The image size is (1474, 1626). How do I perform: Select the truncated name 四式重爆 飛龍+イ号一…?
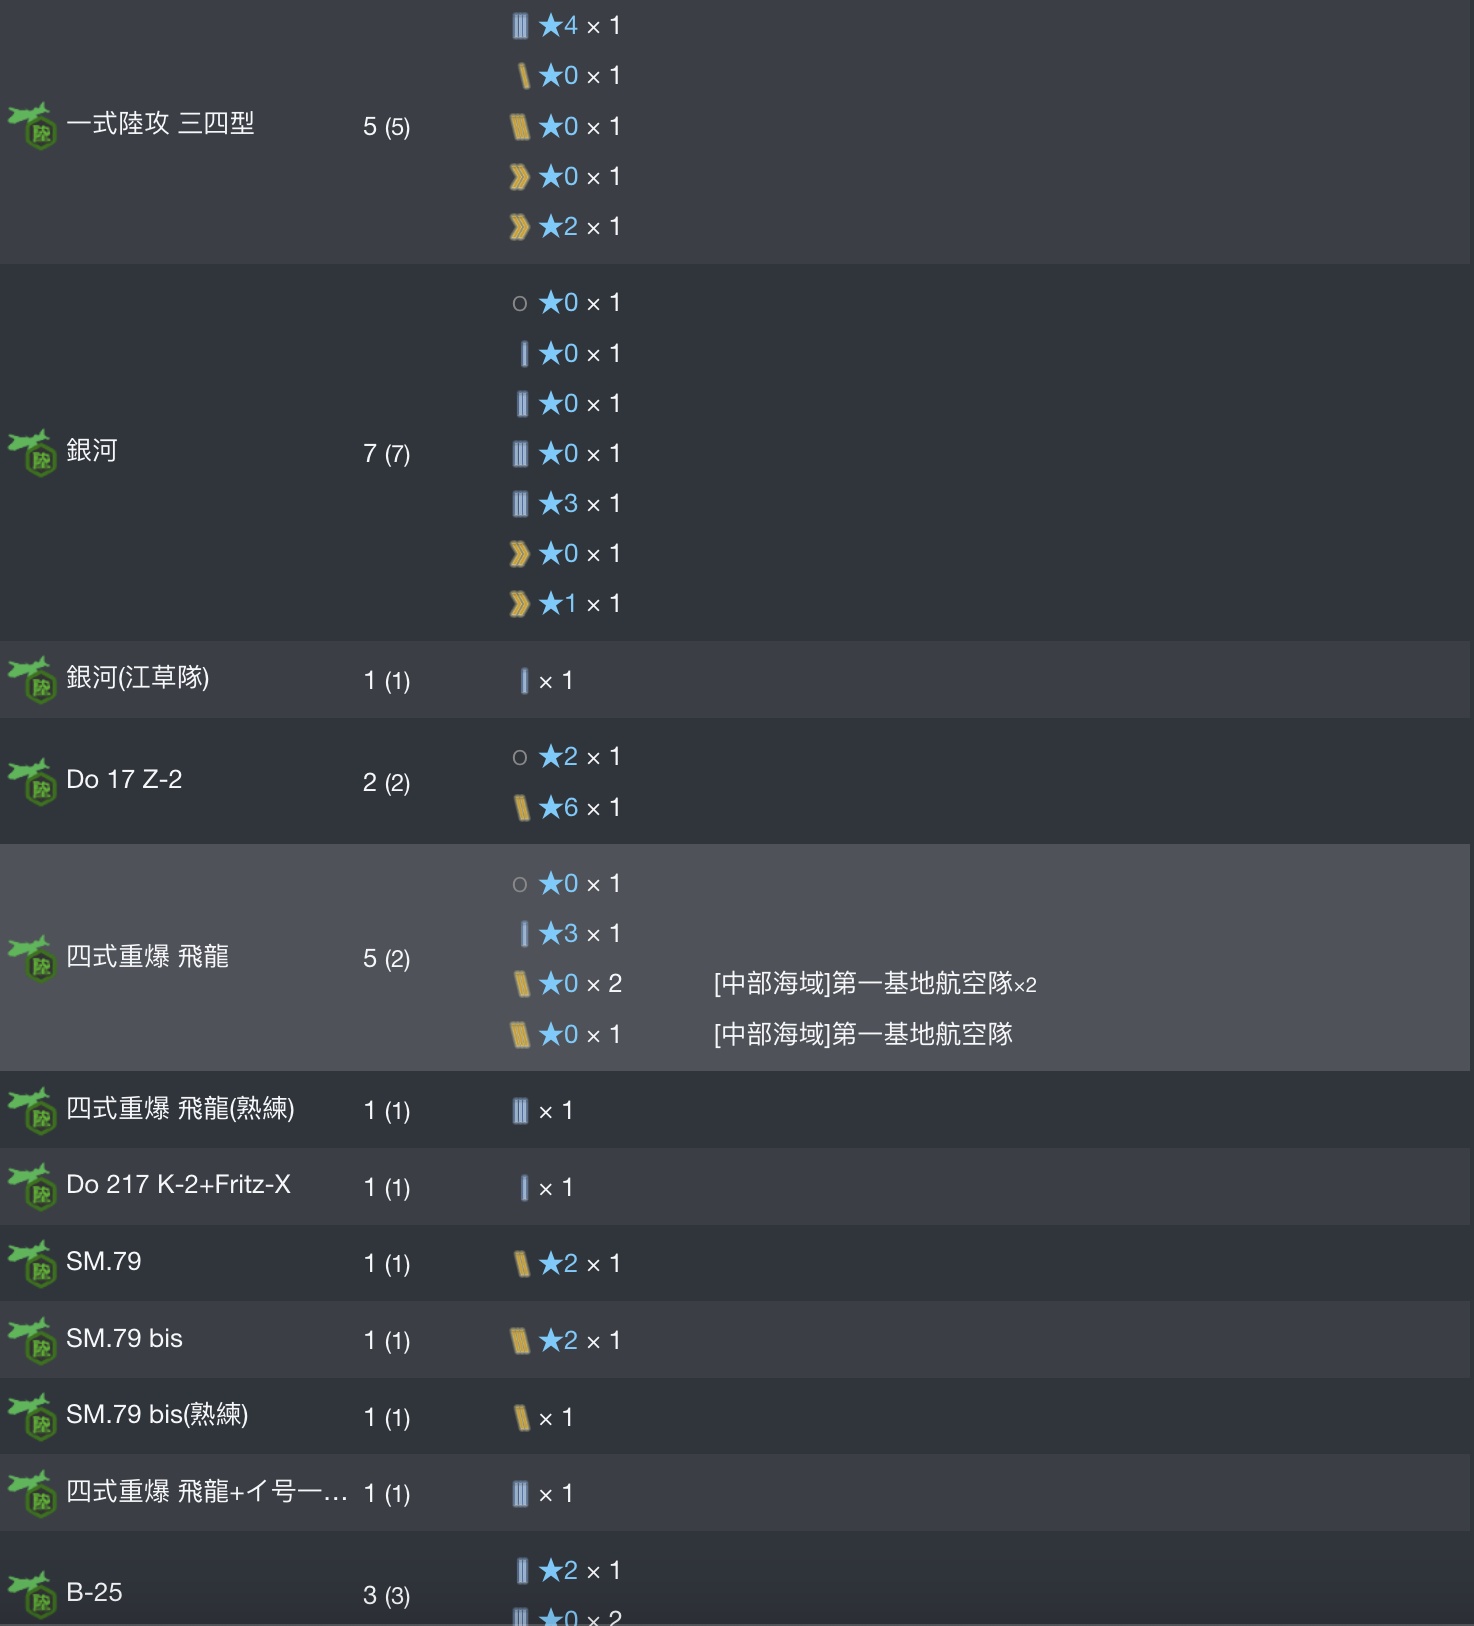tap(207, 1491)
